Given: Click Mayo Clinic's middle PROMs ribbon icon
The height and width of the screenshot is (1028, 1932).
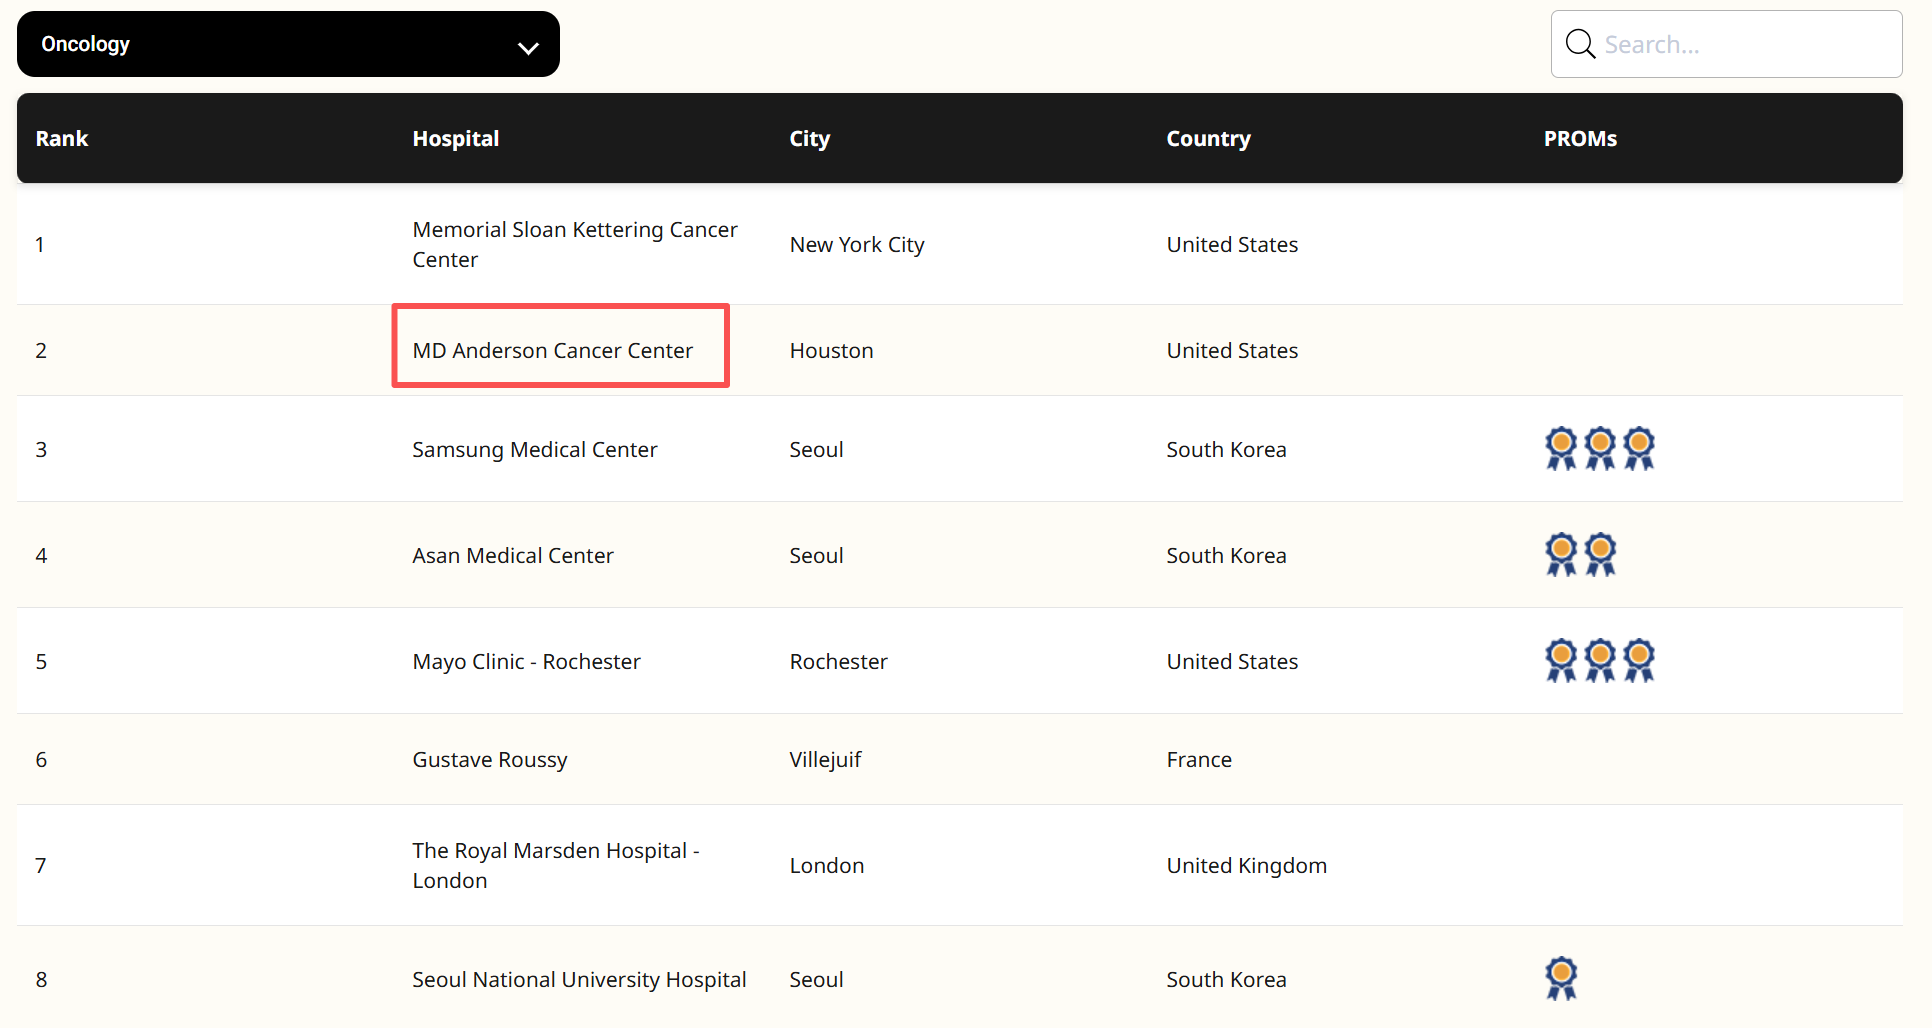Looking at the screenshot, I should click(1600, 660).
